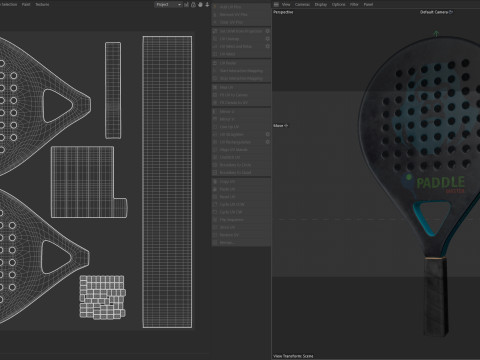
Task: Click first icon right of Project dropdown
Action: click(x=186, y=5)
